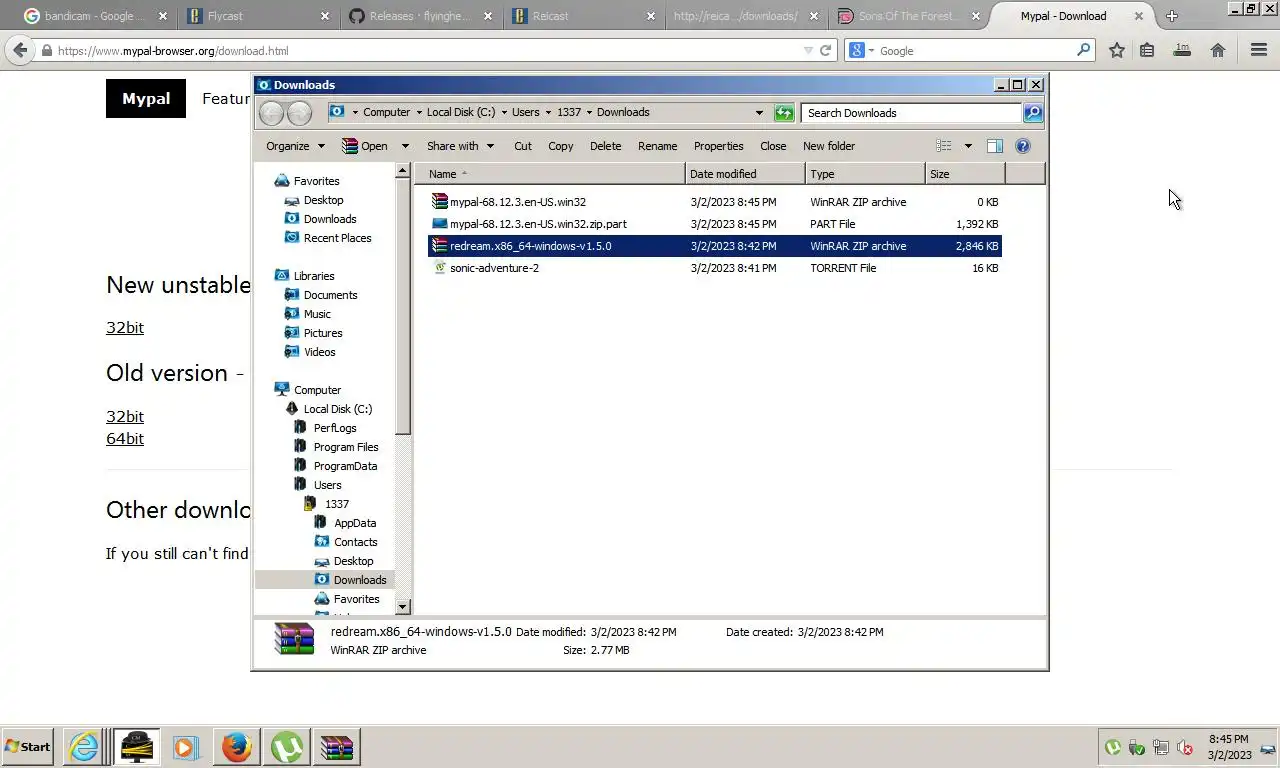Screen dimensions: 1280x768
Task: Open uTorrent from the taskbar
Action: [287, 747]
